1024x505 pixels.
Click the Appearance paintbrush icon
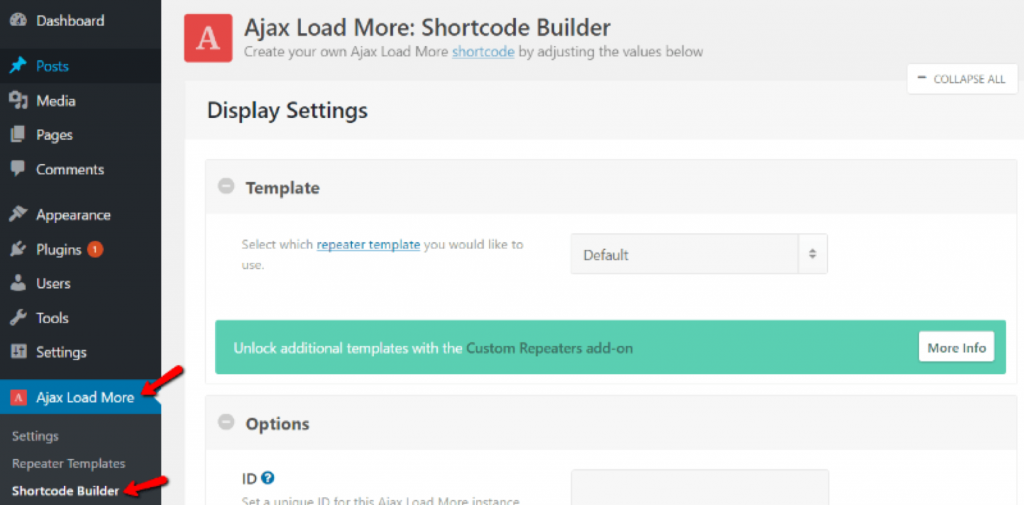click(x=19, y=215)
